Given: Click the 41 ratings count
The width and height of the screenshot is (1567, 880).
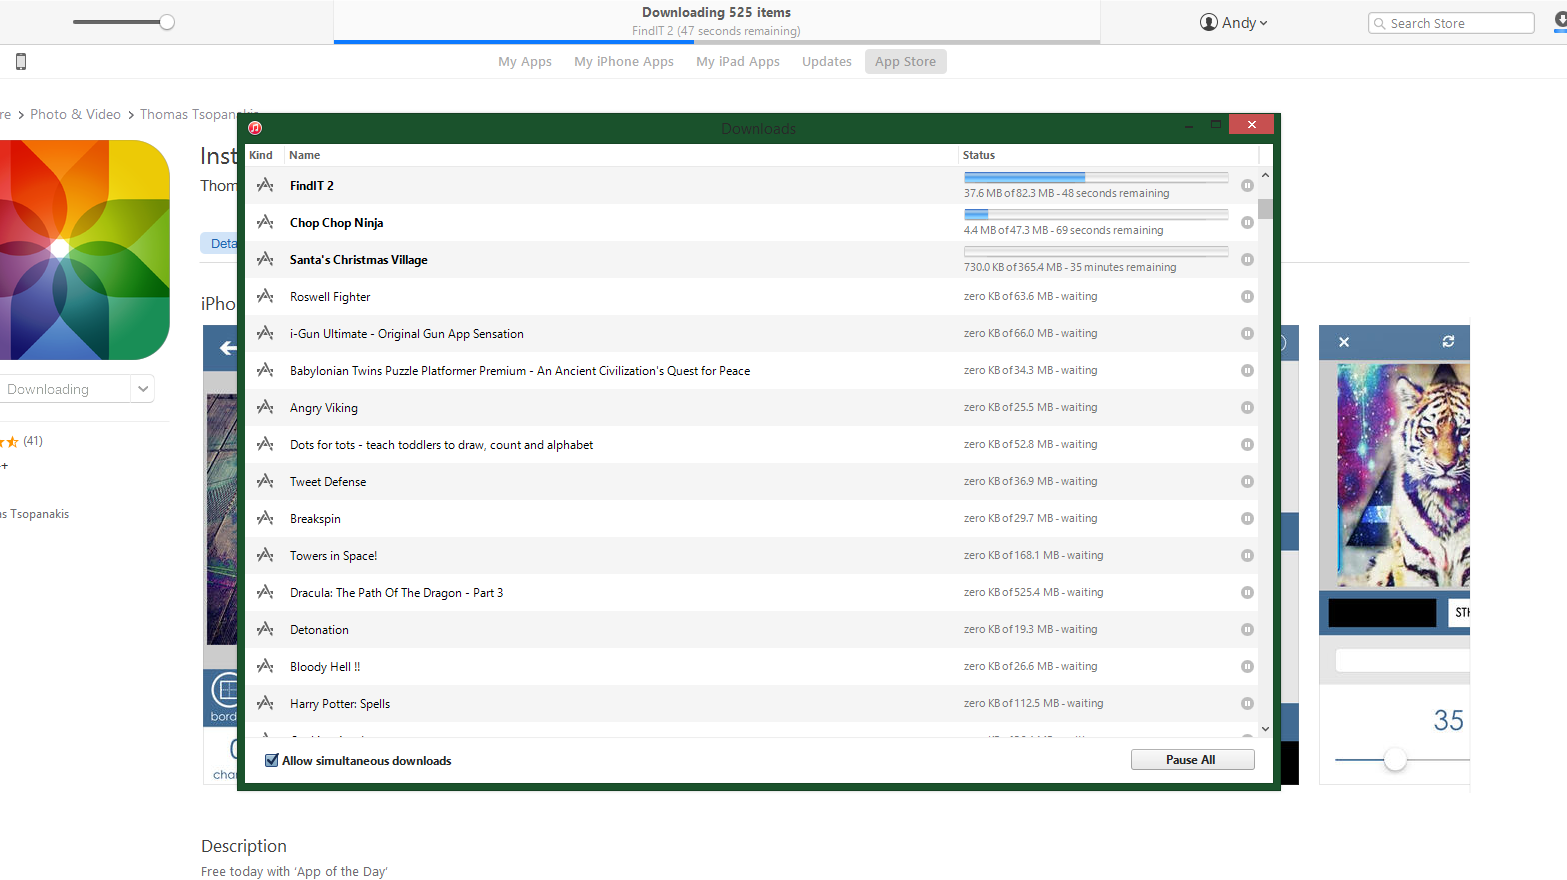Looking at the screenshot, I should (33, 440).
